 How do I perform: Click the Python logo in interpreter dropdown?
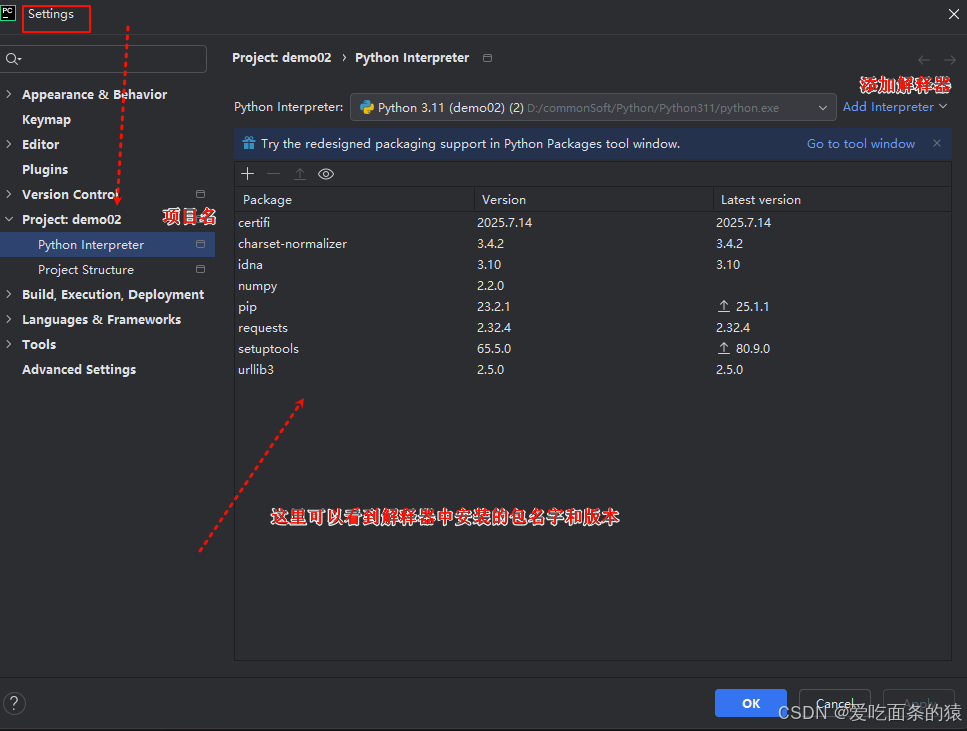(367, 107)
